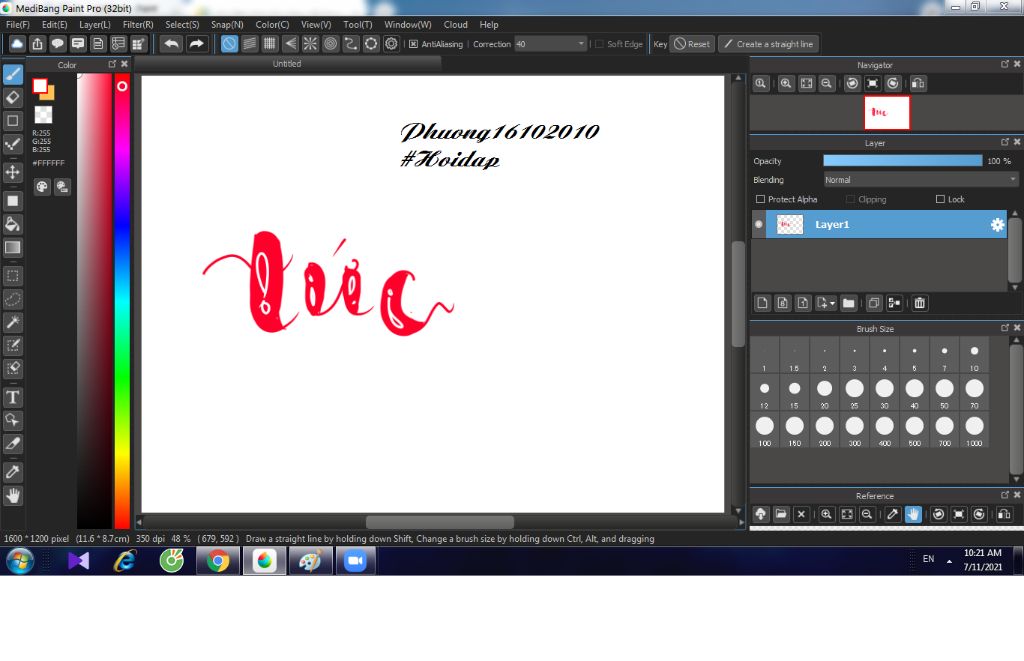1024x661 pixels.
Task: Select the rectangular Select tool
Action: pos(12,276)
